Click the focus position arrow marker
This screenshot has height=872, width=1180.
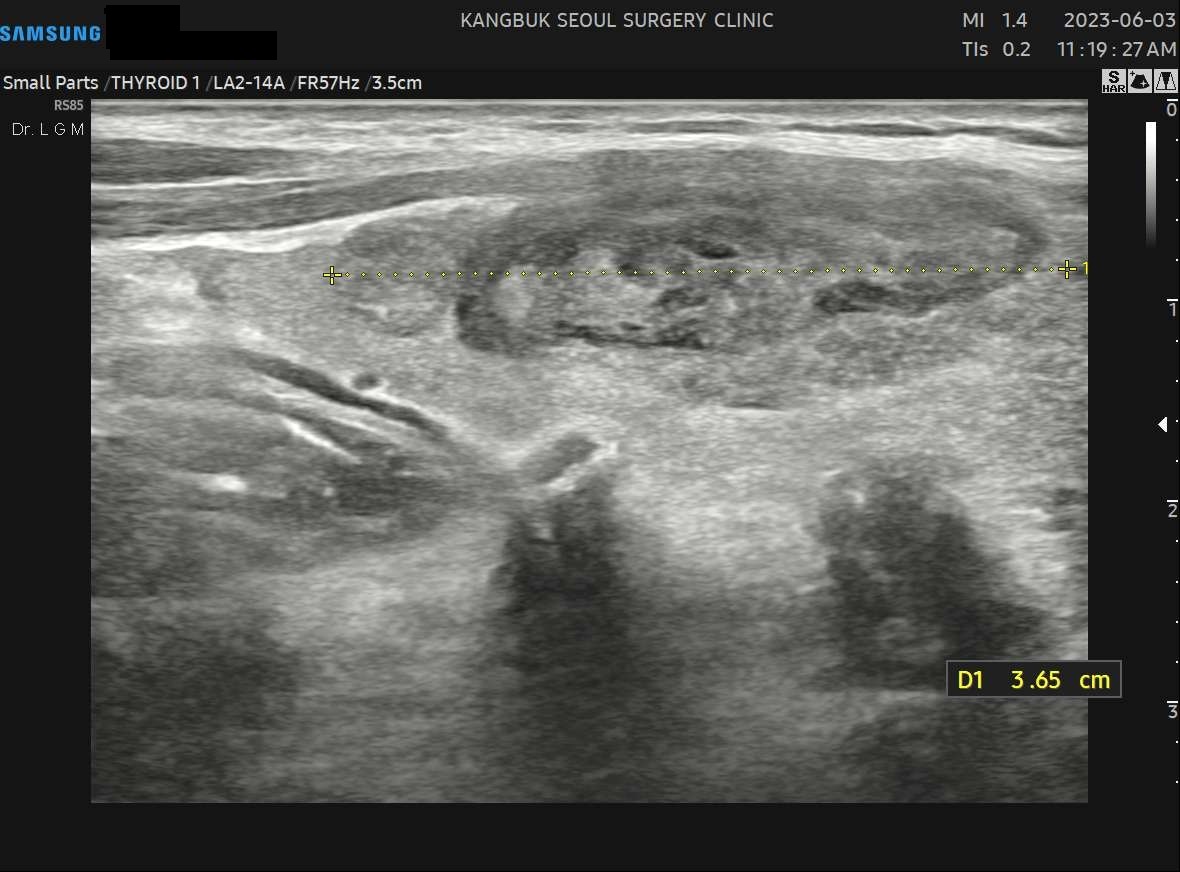click(1162, 425)
